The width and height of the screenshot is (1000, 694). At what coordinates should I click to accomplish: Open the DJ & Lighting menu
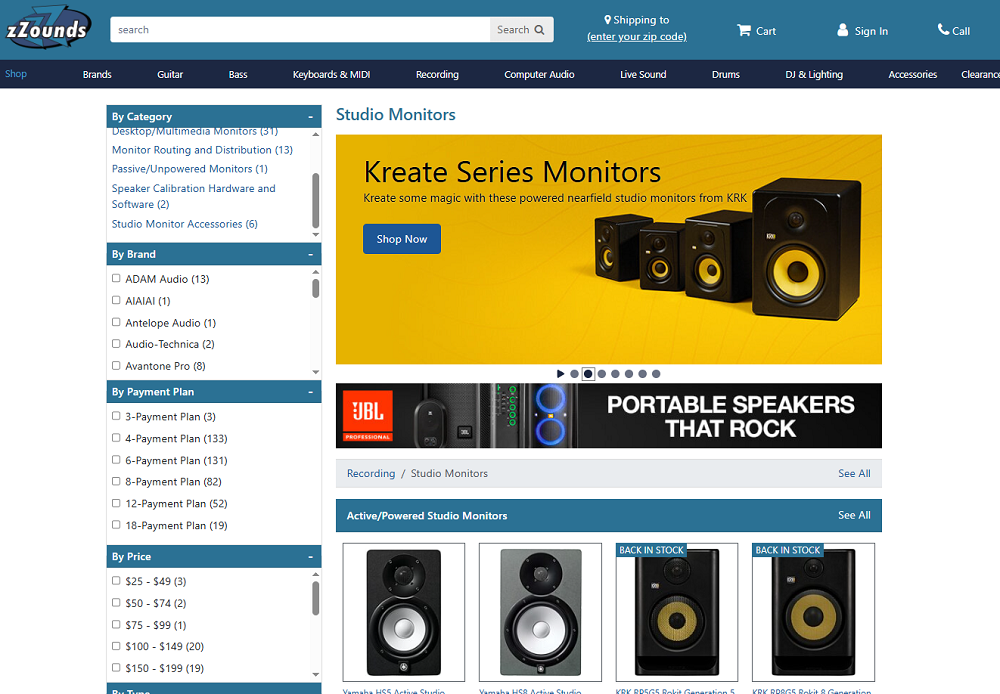(x=814, y=75)
